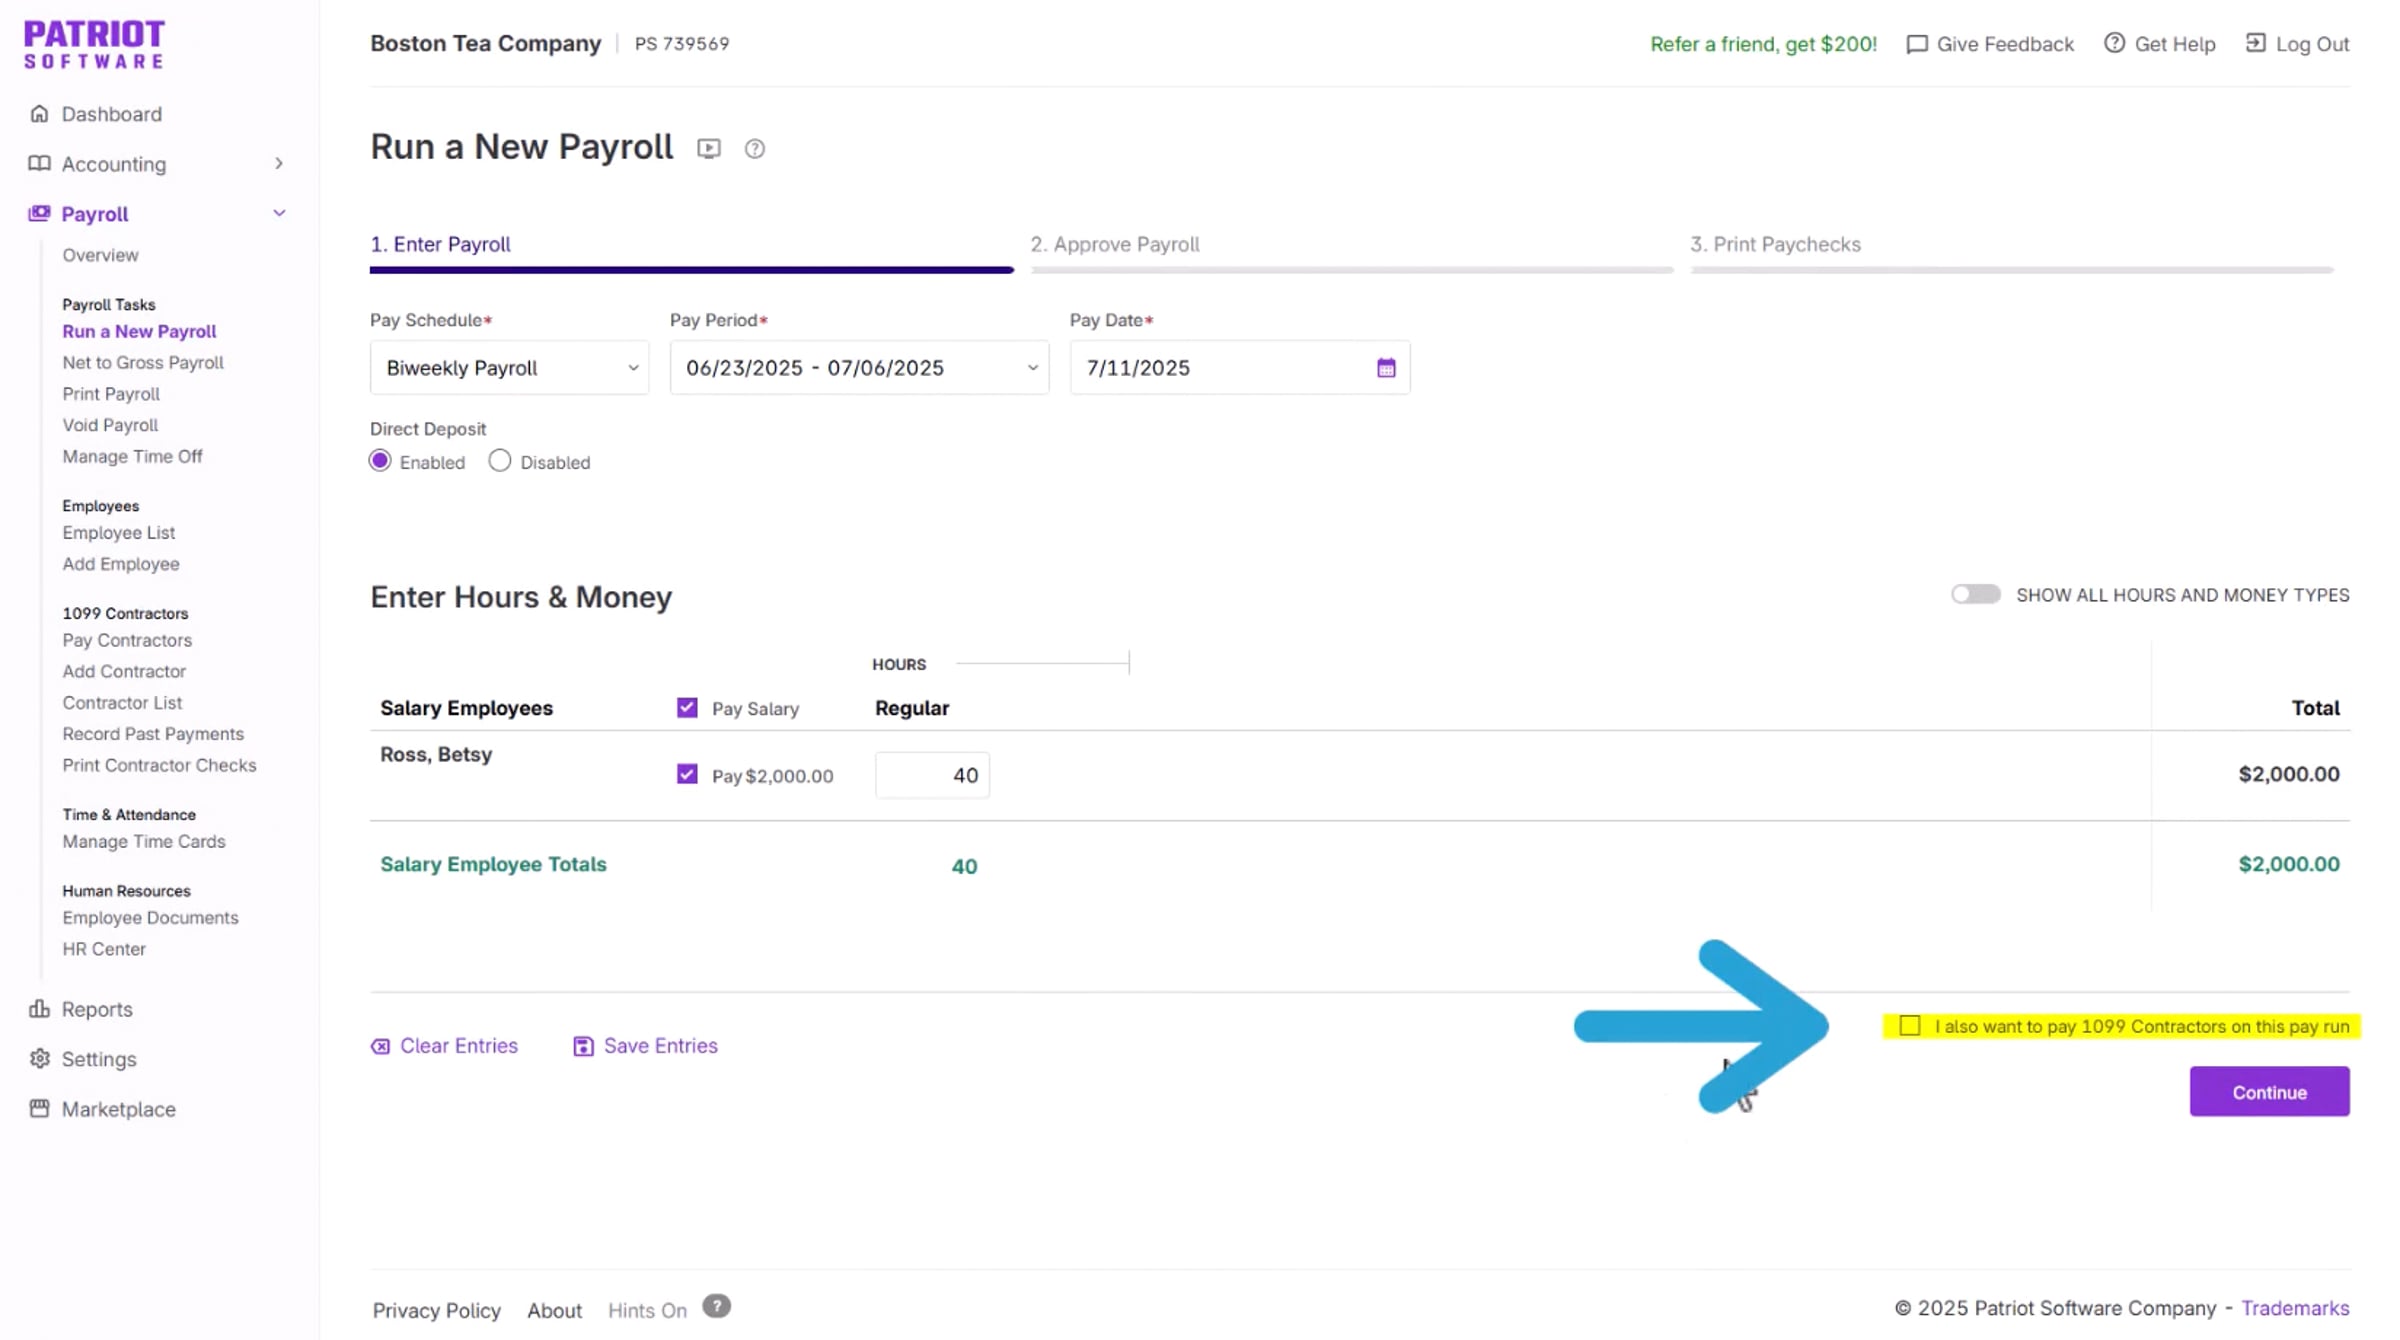
Task: Open Manage Time Off
Action: click(133, 456)
